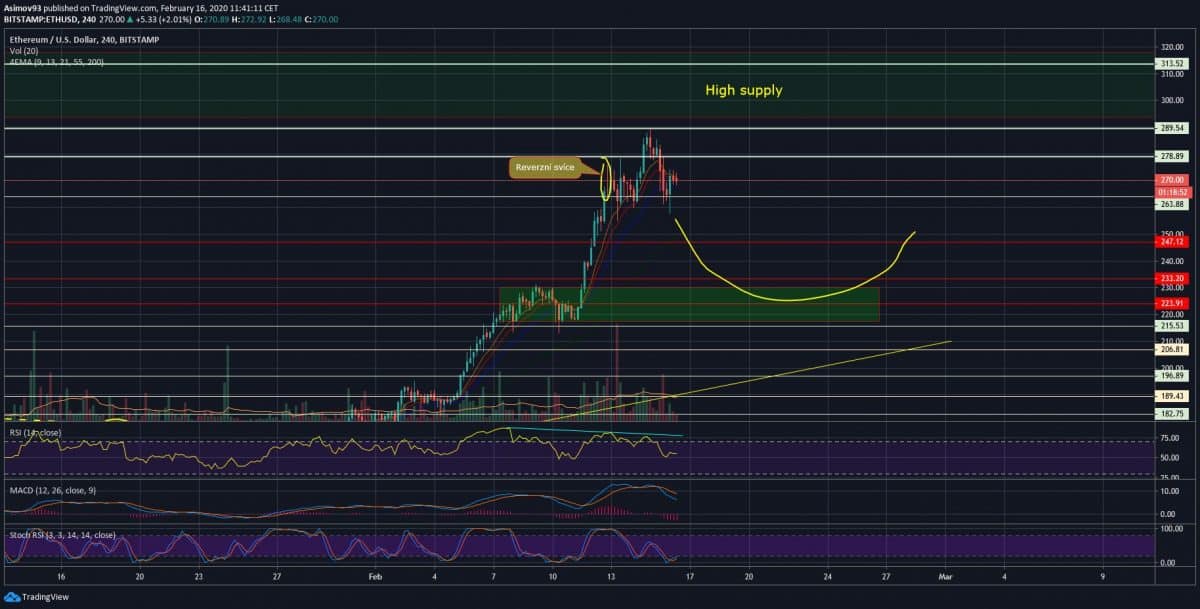
Task: Click the TradingView cloud logo icon
Action: (x=12, y=598)
